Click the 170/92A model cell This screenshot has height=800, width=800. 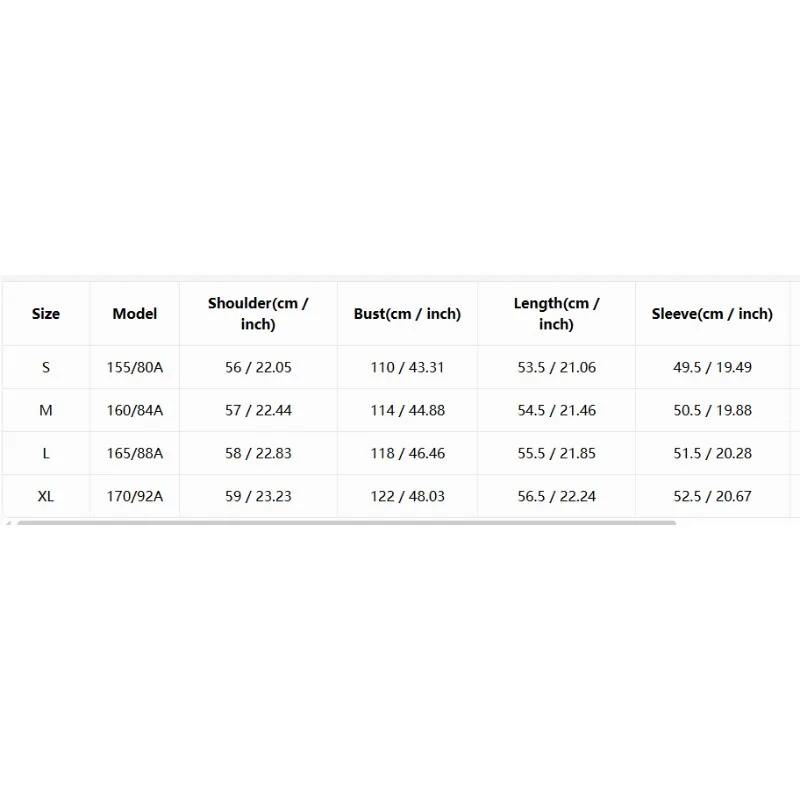click(x=135, y=496)
